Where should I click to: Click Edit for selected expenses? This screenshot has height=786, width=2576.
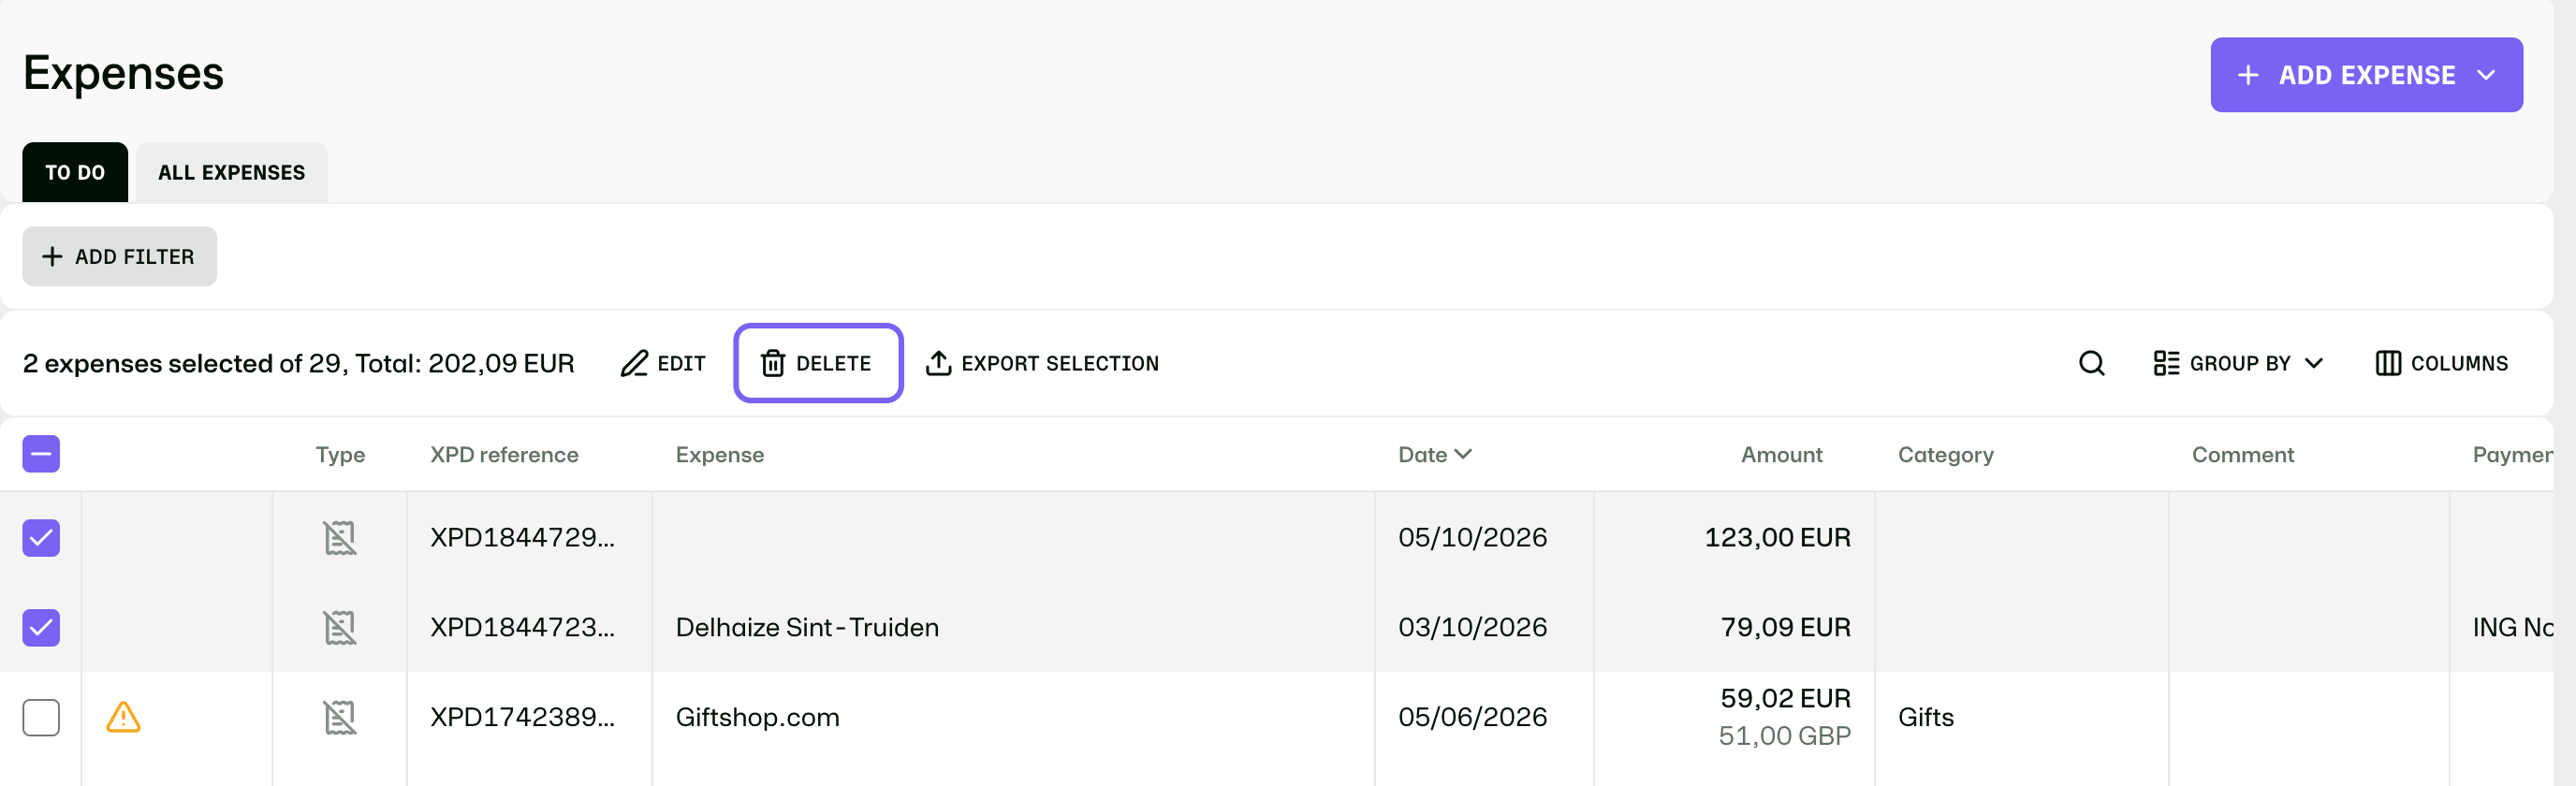663,363
